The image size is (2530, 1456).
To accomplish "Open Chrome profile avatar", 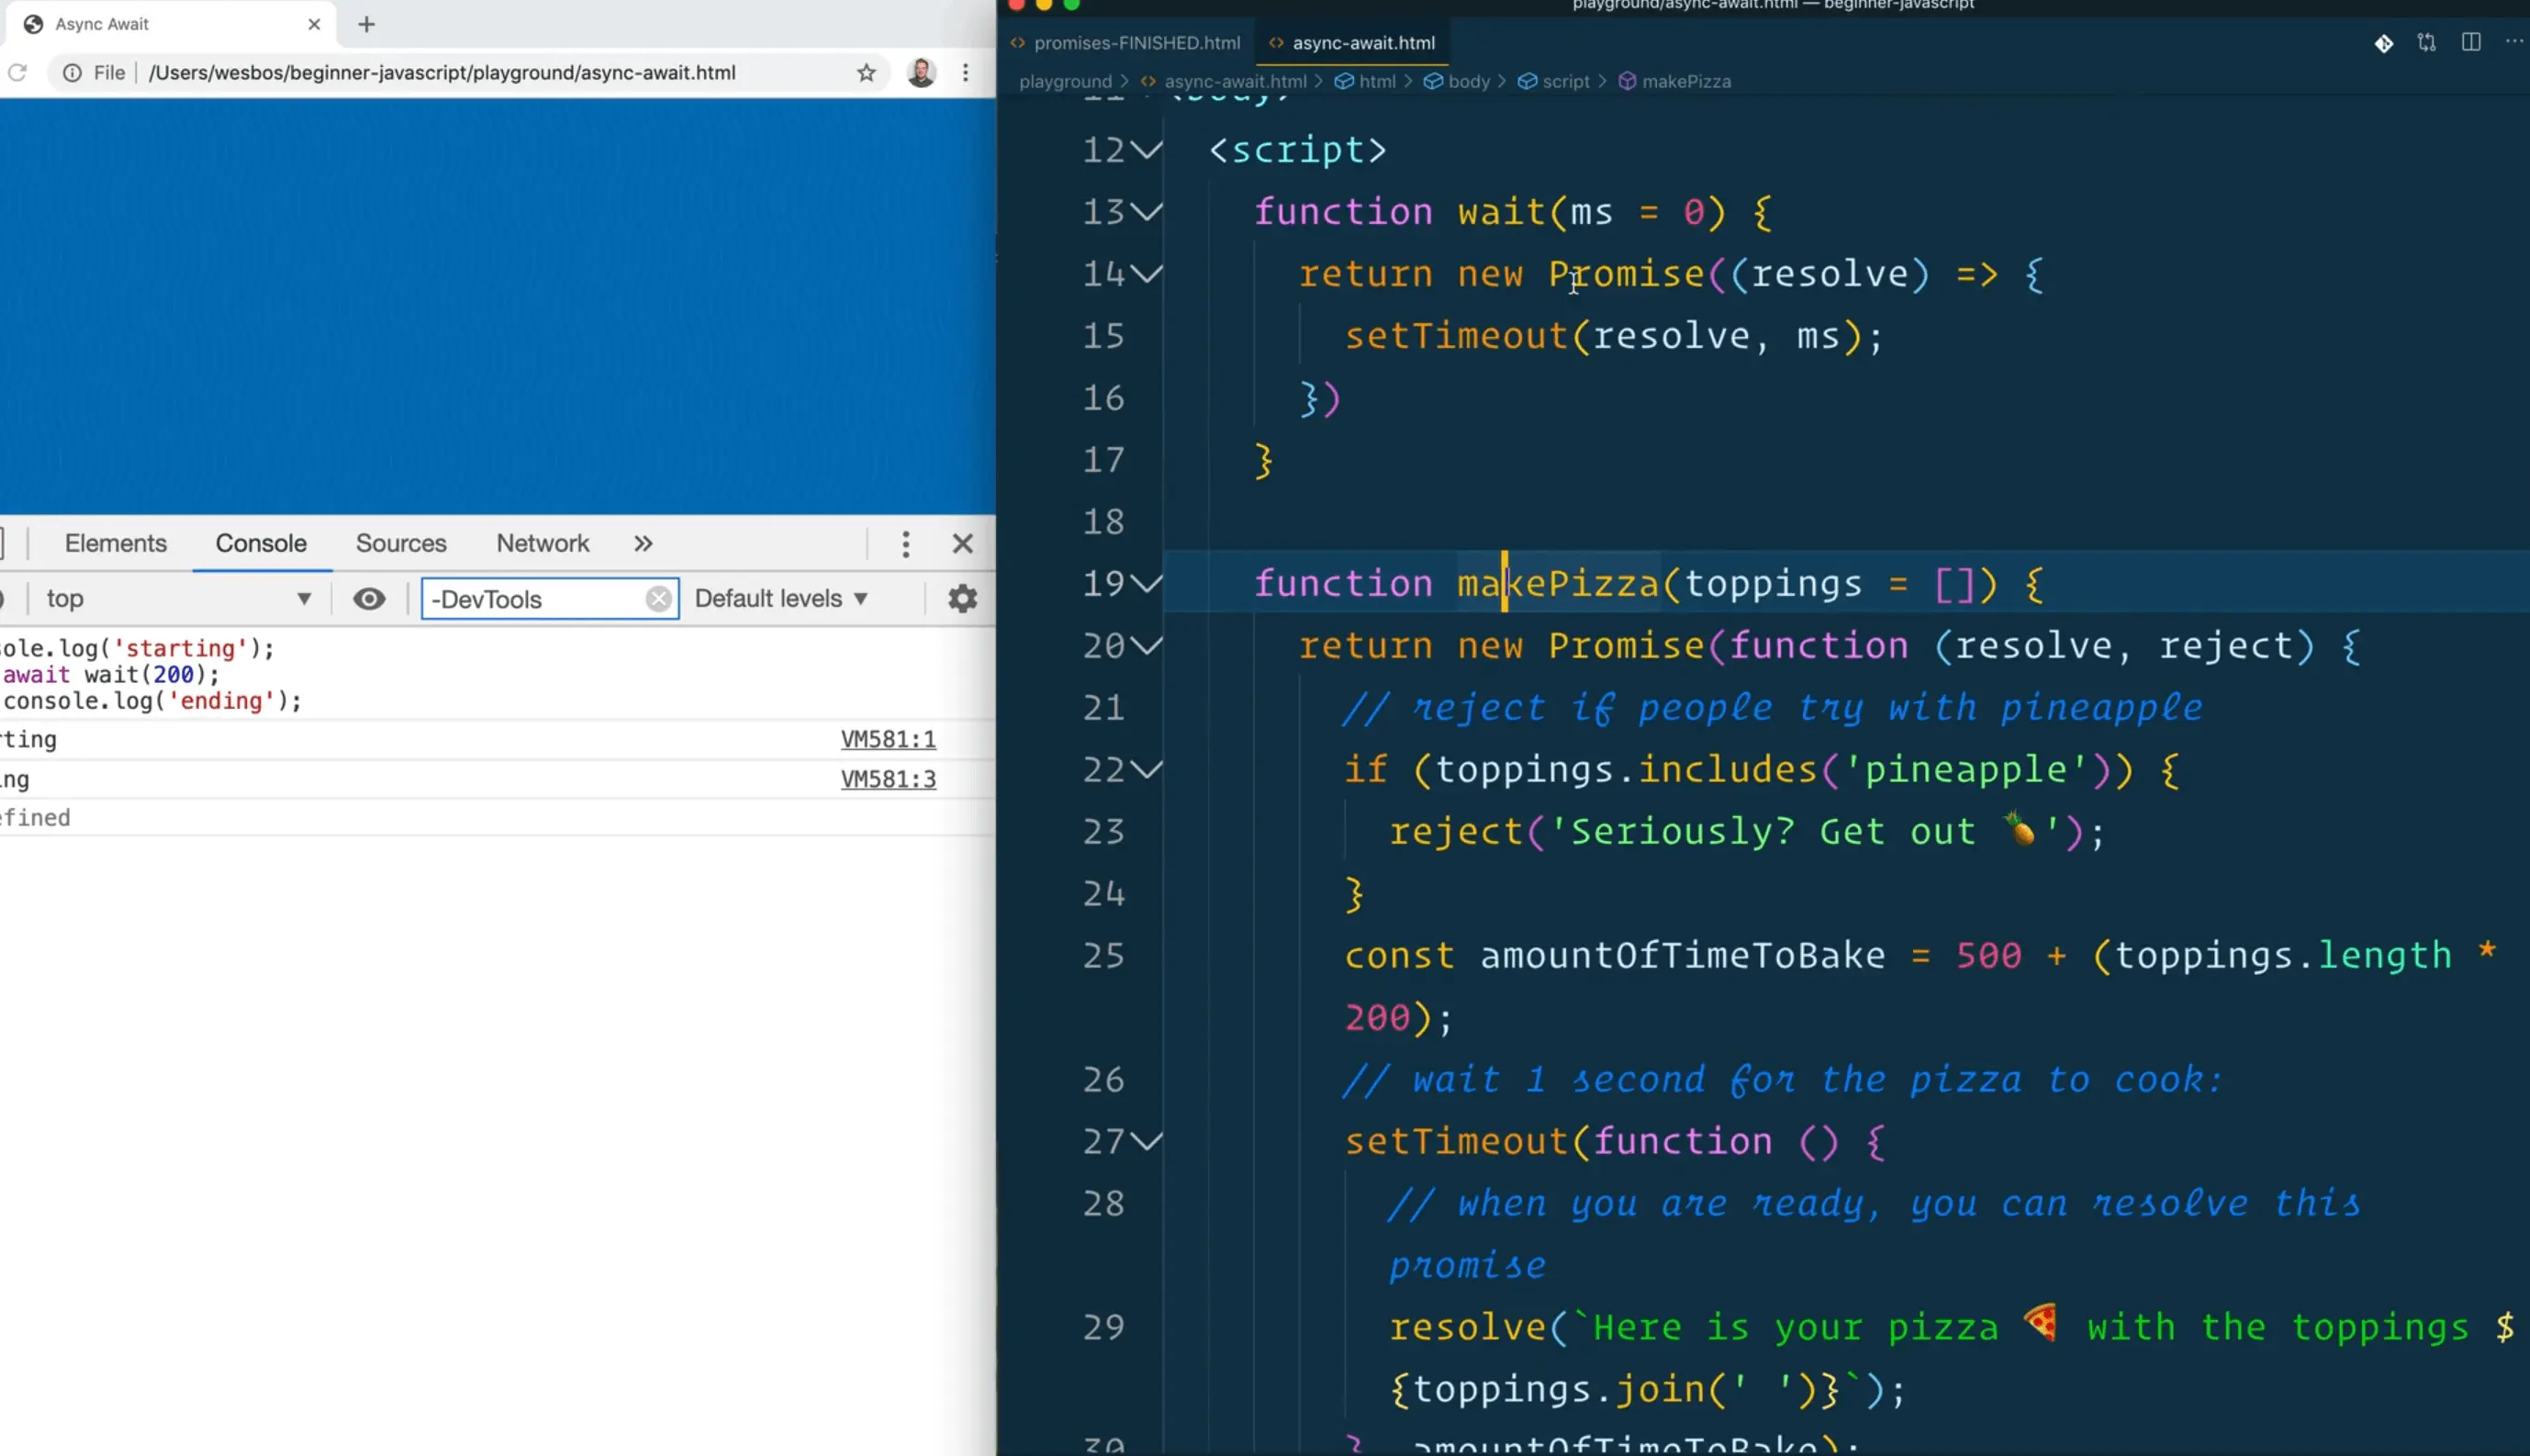I will point(921,73).
